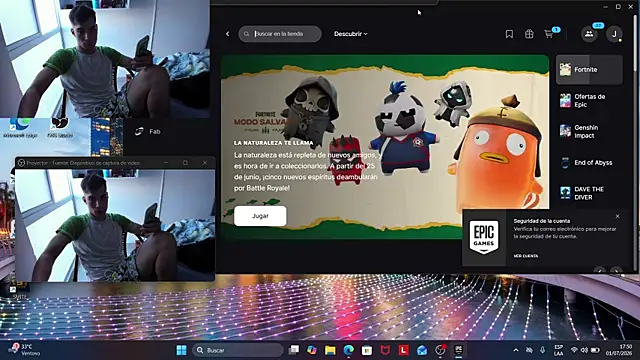Screen dimensions: 640x360
Task: Select DAVE THE DIVER in featured list
Action: pos(589,193)
